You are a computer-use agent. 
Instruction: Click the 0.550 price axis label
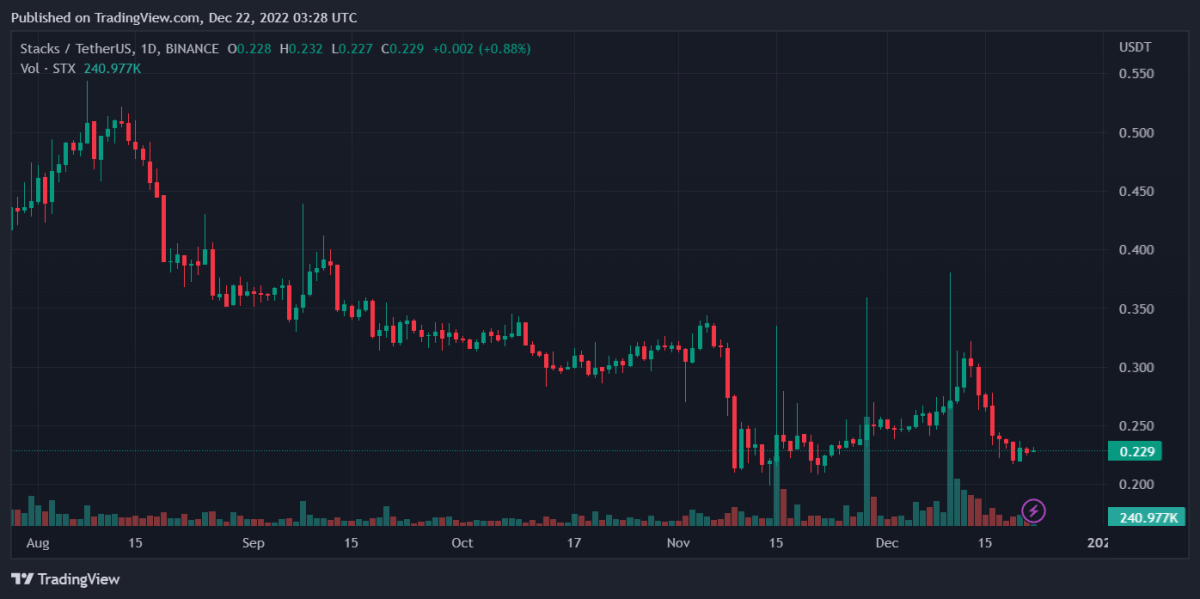(1135, 75)
